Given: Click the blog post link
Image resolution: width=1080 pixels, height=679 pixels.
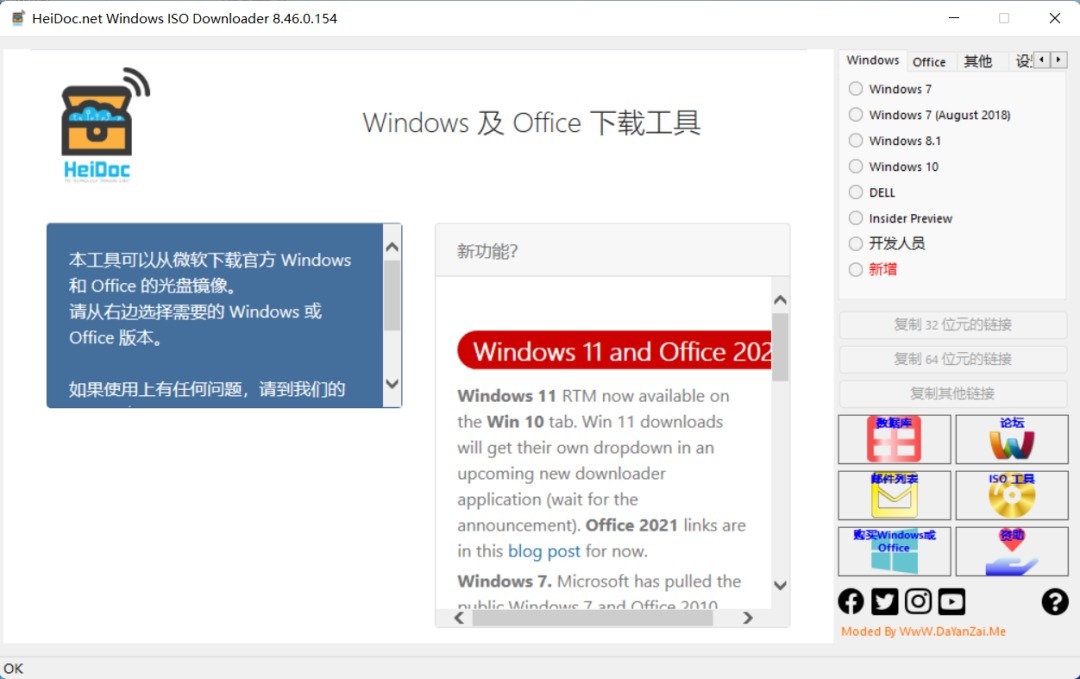Looking at the screenshot, I should pos(543,551).
